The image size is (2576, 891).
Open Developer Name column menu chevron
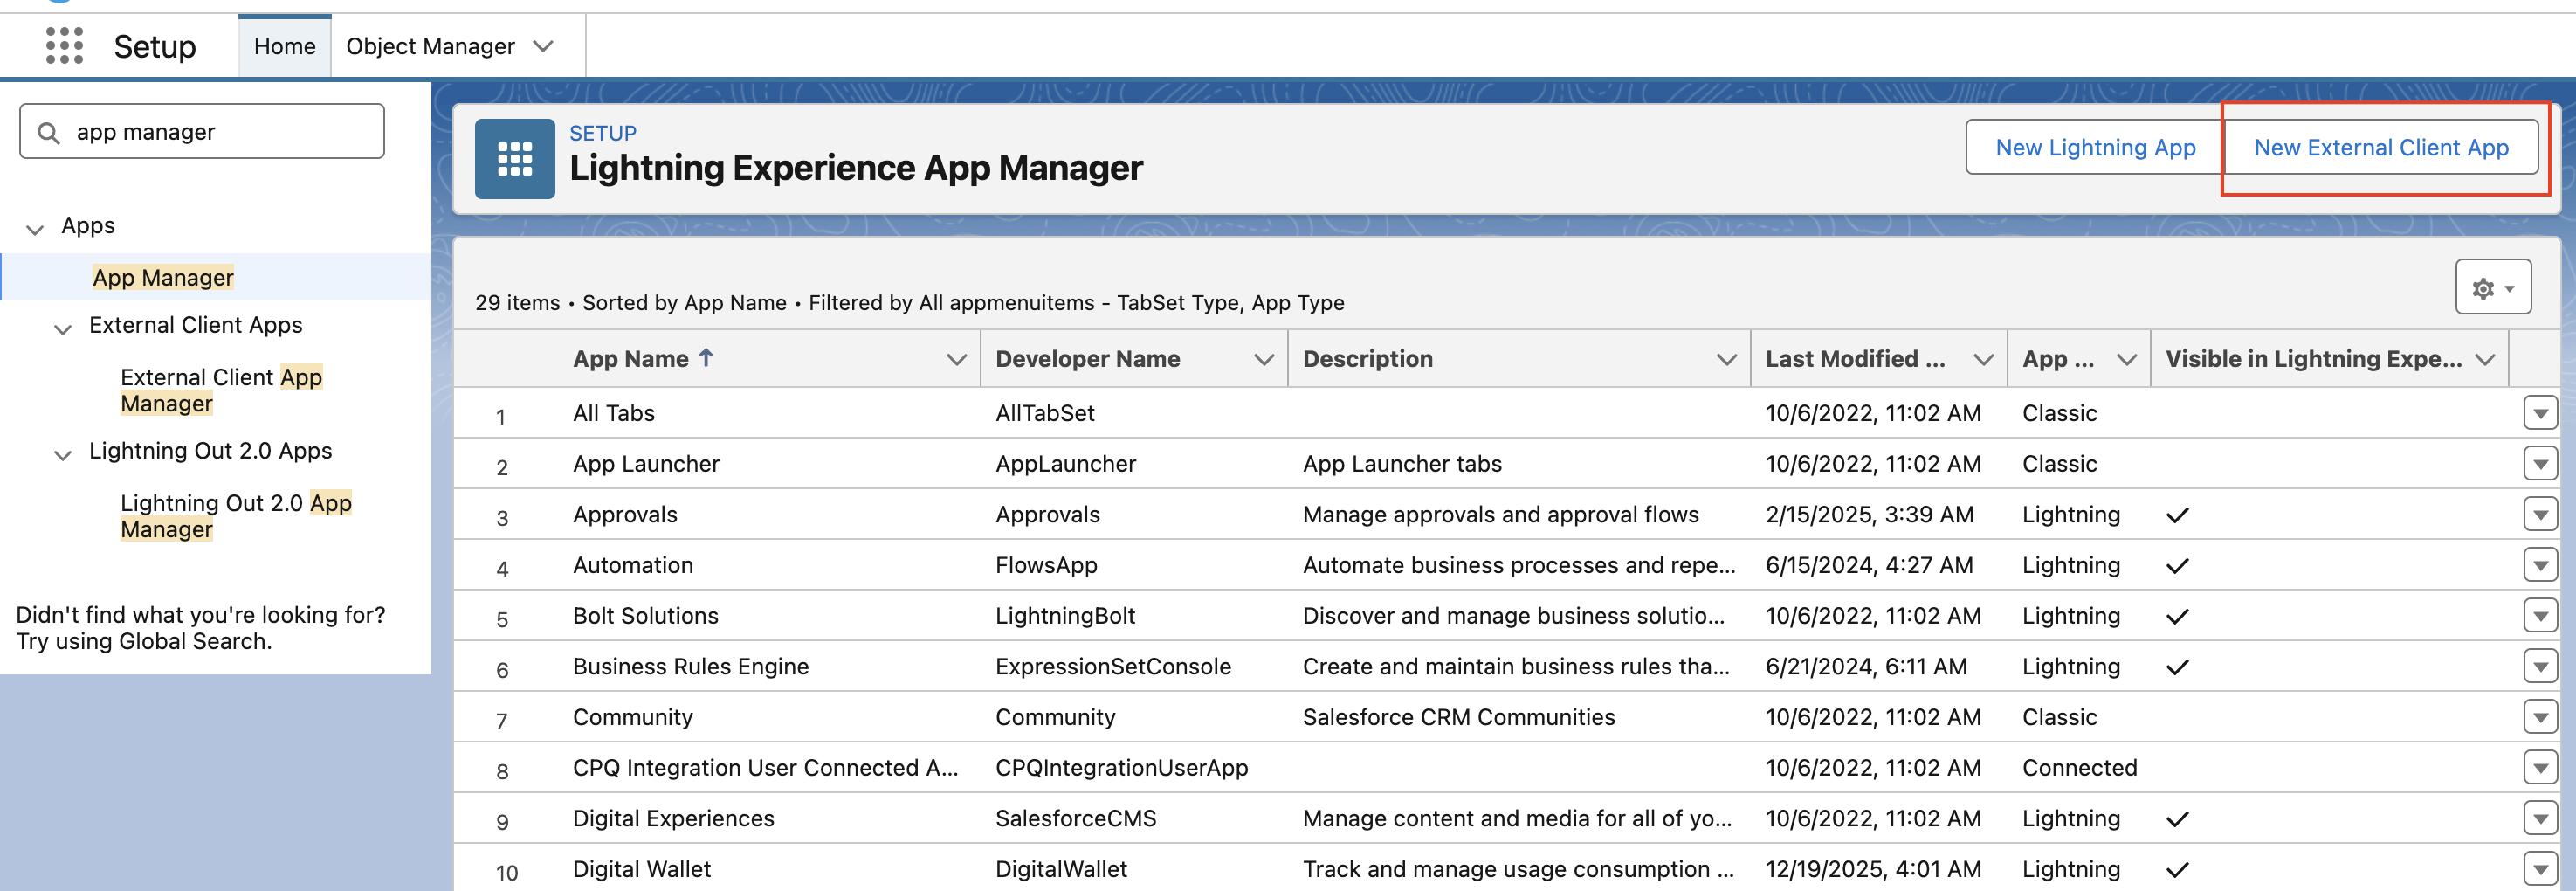click(1263, 359)
